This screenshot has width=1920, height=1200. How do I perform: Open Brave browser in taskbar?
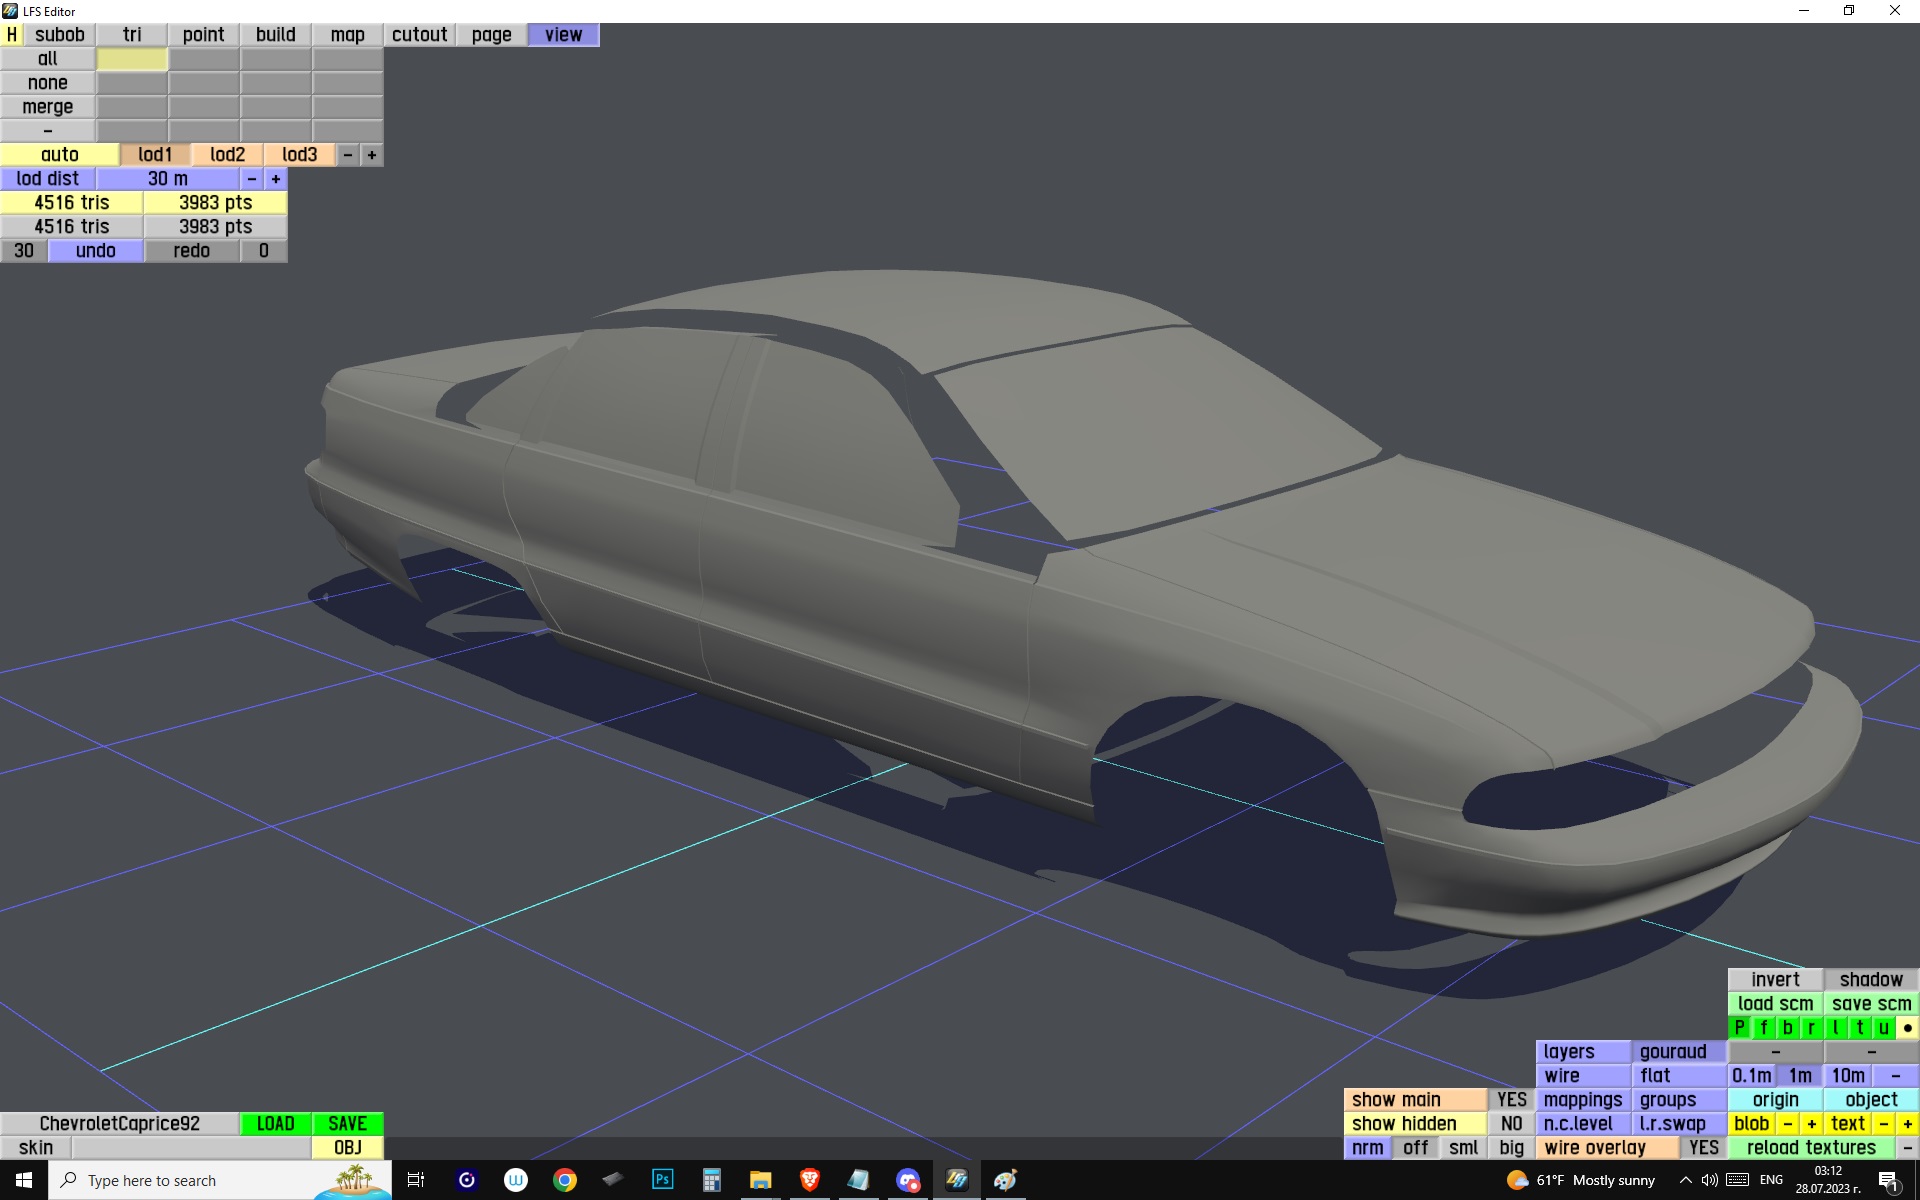pyautogui.click(x=810, y=1180)
